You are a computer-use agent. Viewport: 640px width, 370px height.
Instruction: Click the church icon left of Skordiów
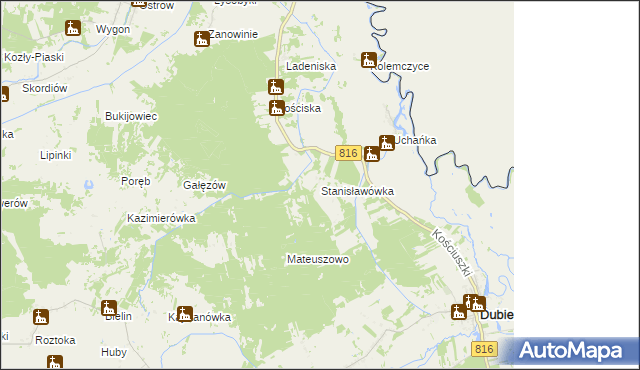click(4, 94)
